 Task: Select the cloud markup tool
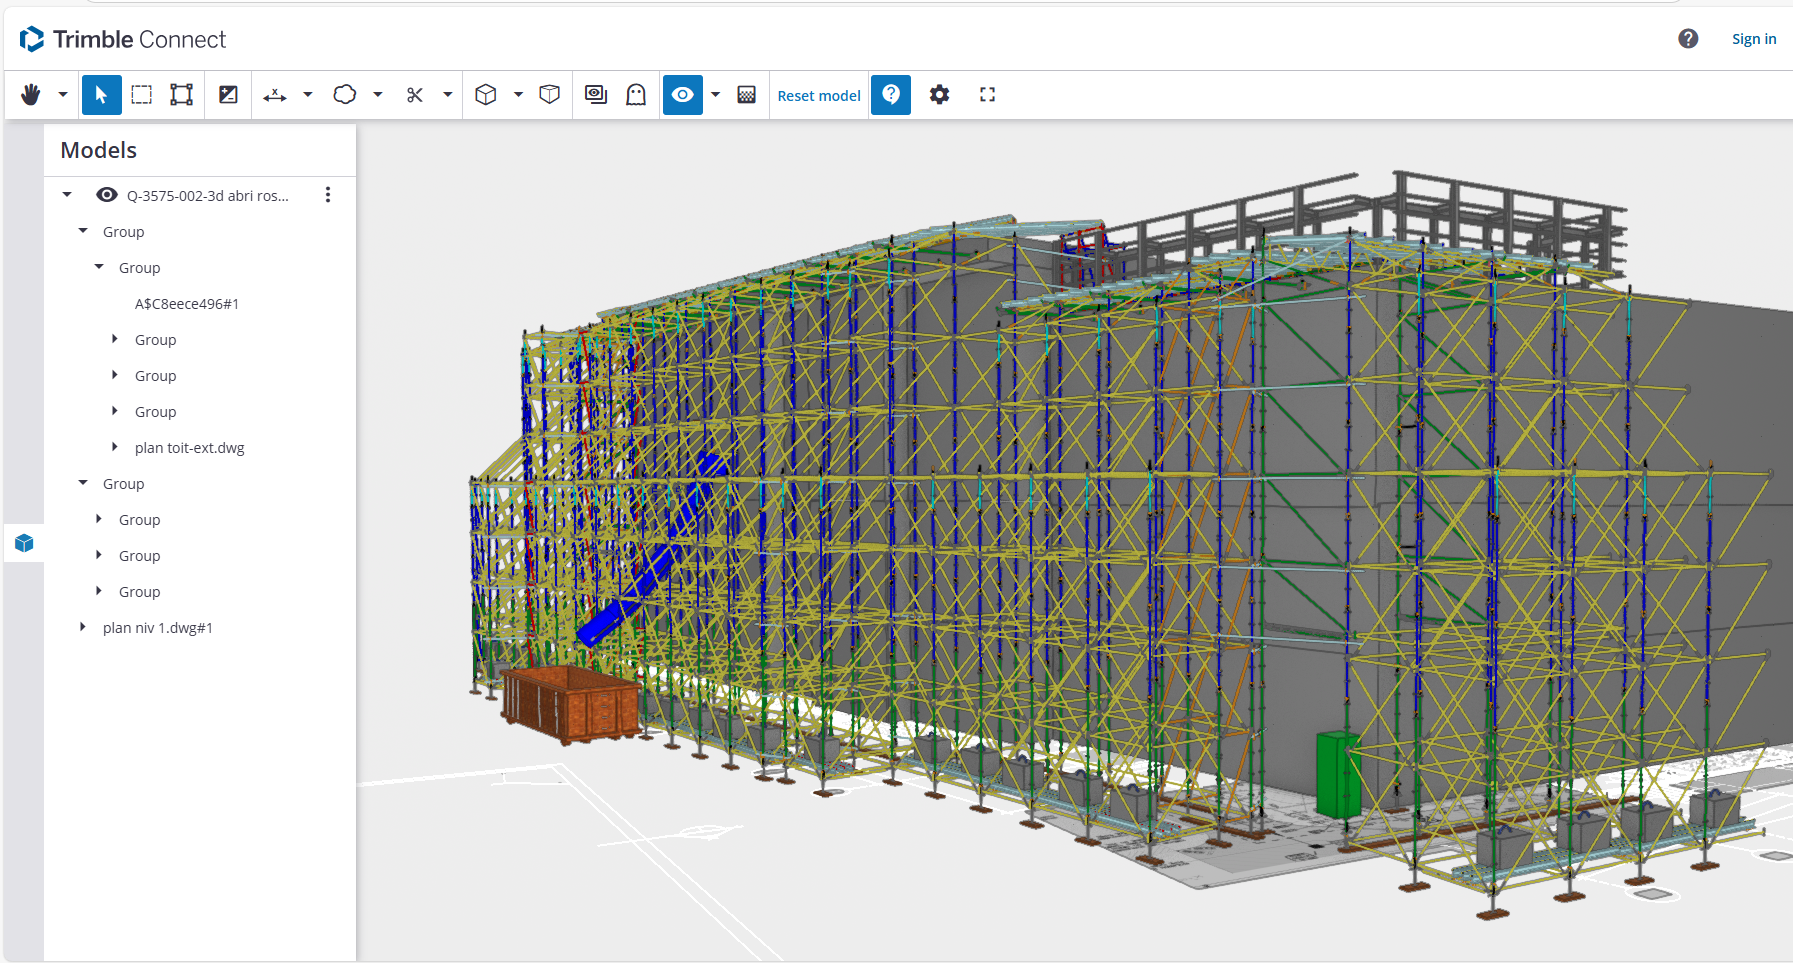click(x=345, y=95)
